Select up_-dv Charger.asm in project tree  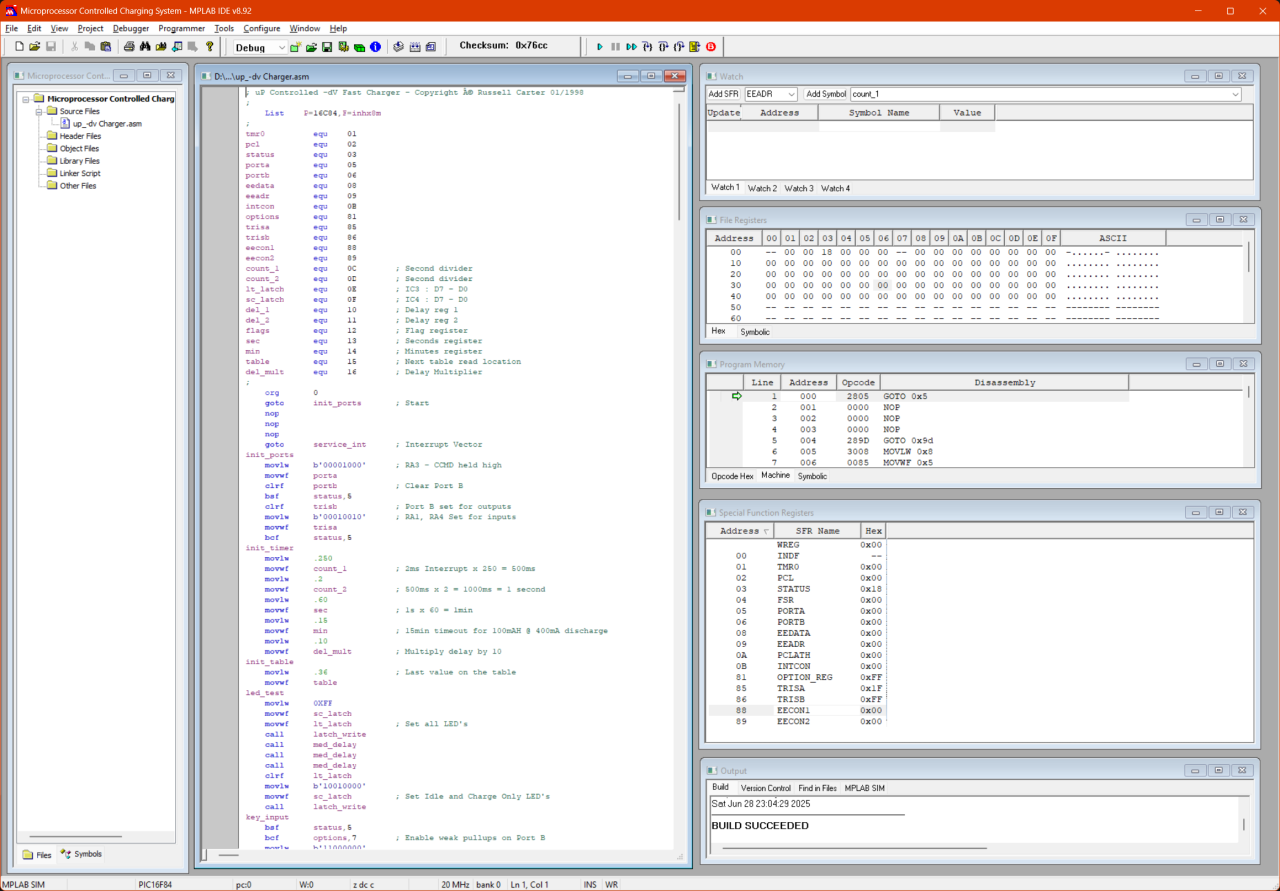pyautogui.click(x=107, y=124)
